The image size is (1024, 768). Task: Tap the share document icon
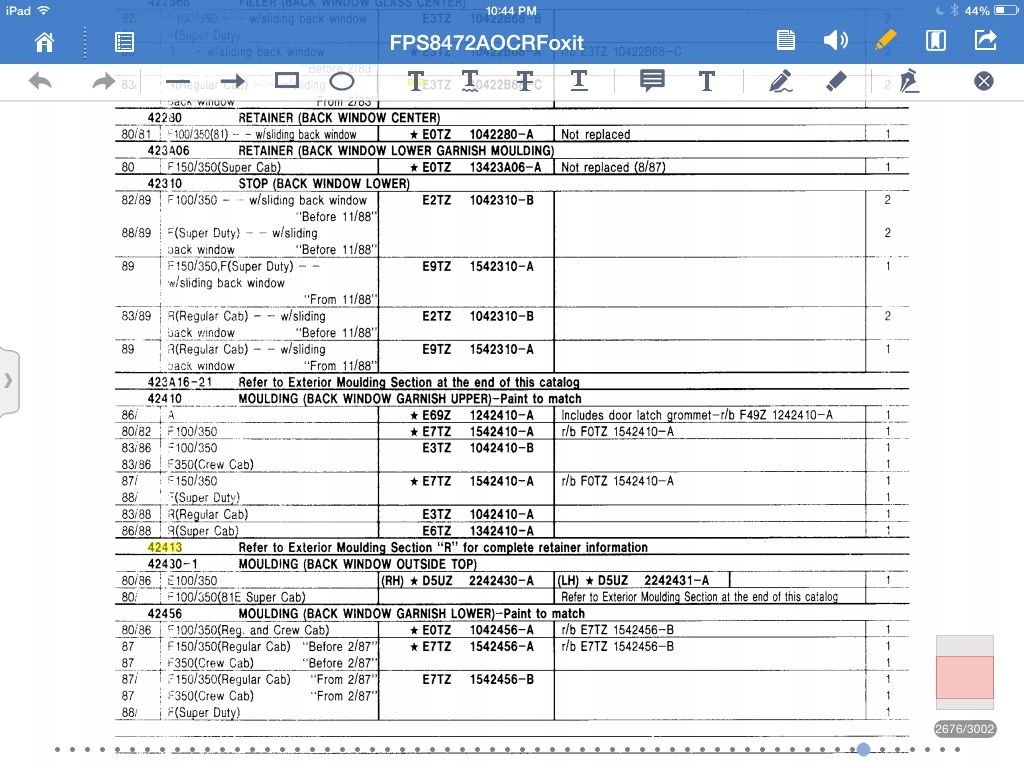985,41
